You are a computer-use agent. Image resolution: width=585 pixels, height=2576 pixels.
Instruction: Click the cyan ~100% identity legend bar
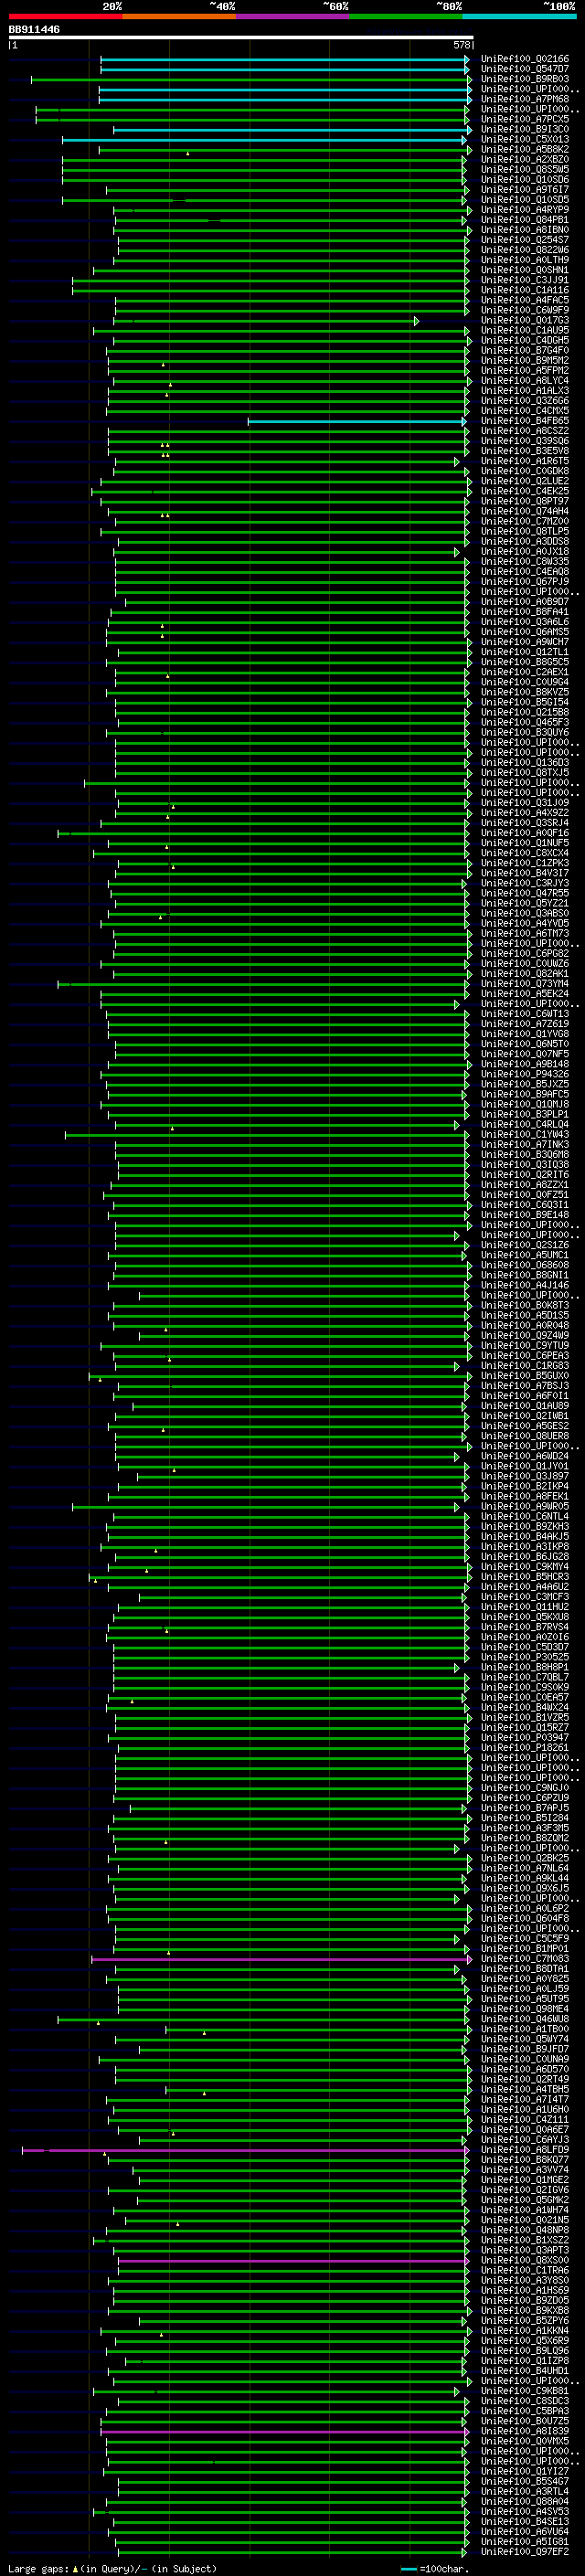(x=519, y=16)
